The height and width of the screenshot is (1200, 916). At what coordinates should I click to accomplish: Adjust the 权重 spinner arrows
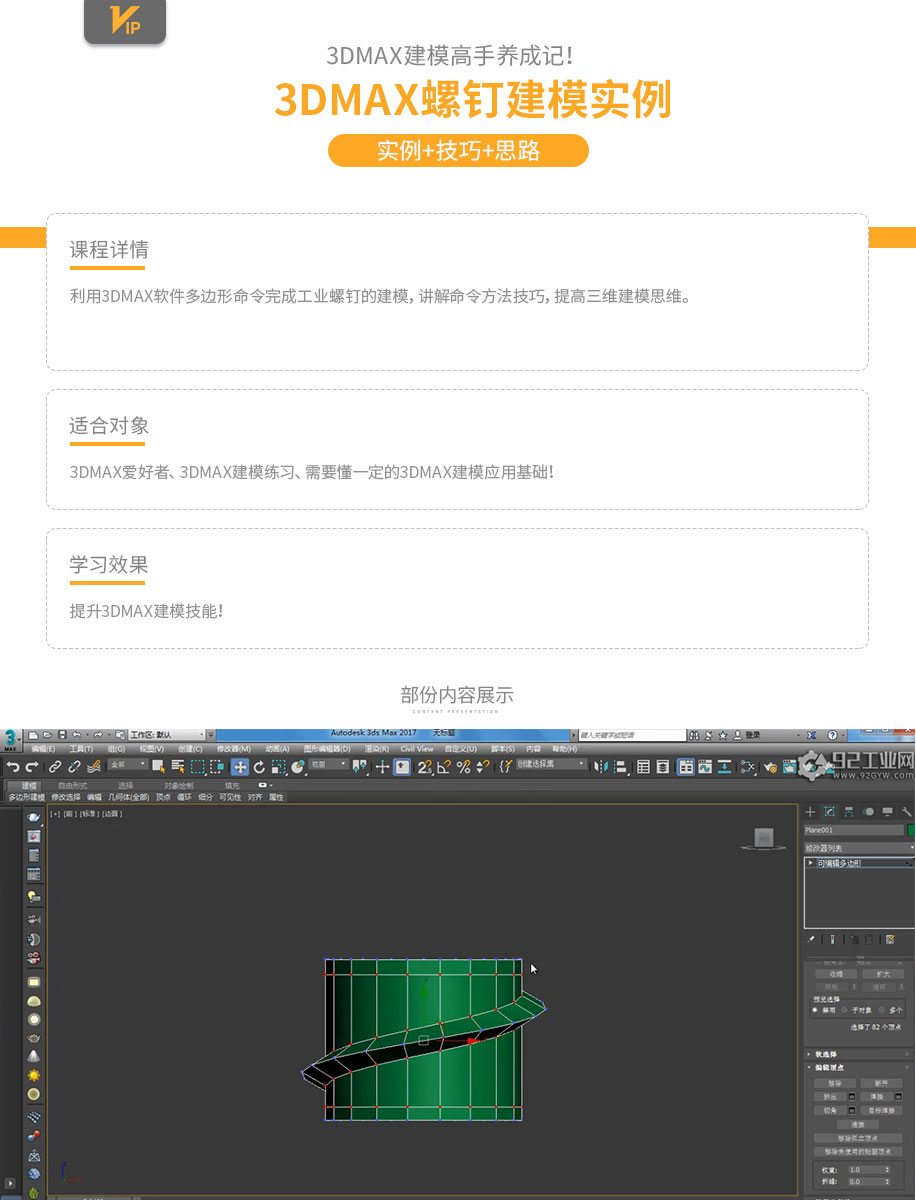click(887, 1170)
